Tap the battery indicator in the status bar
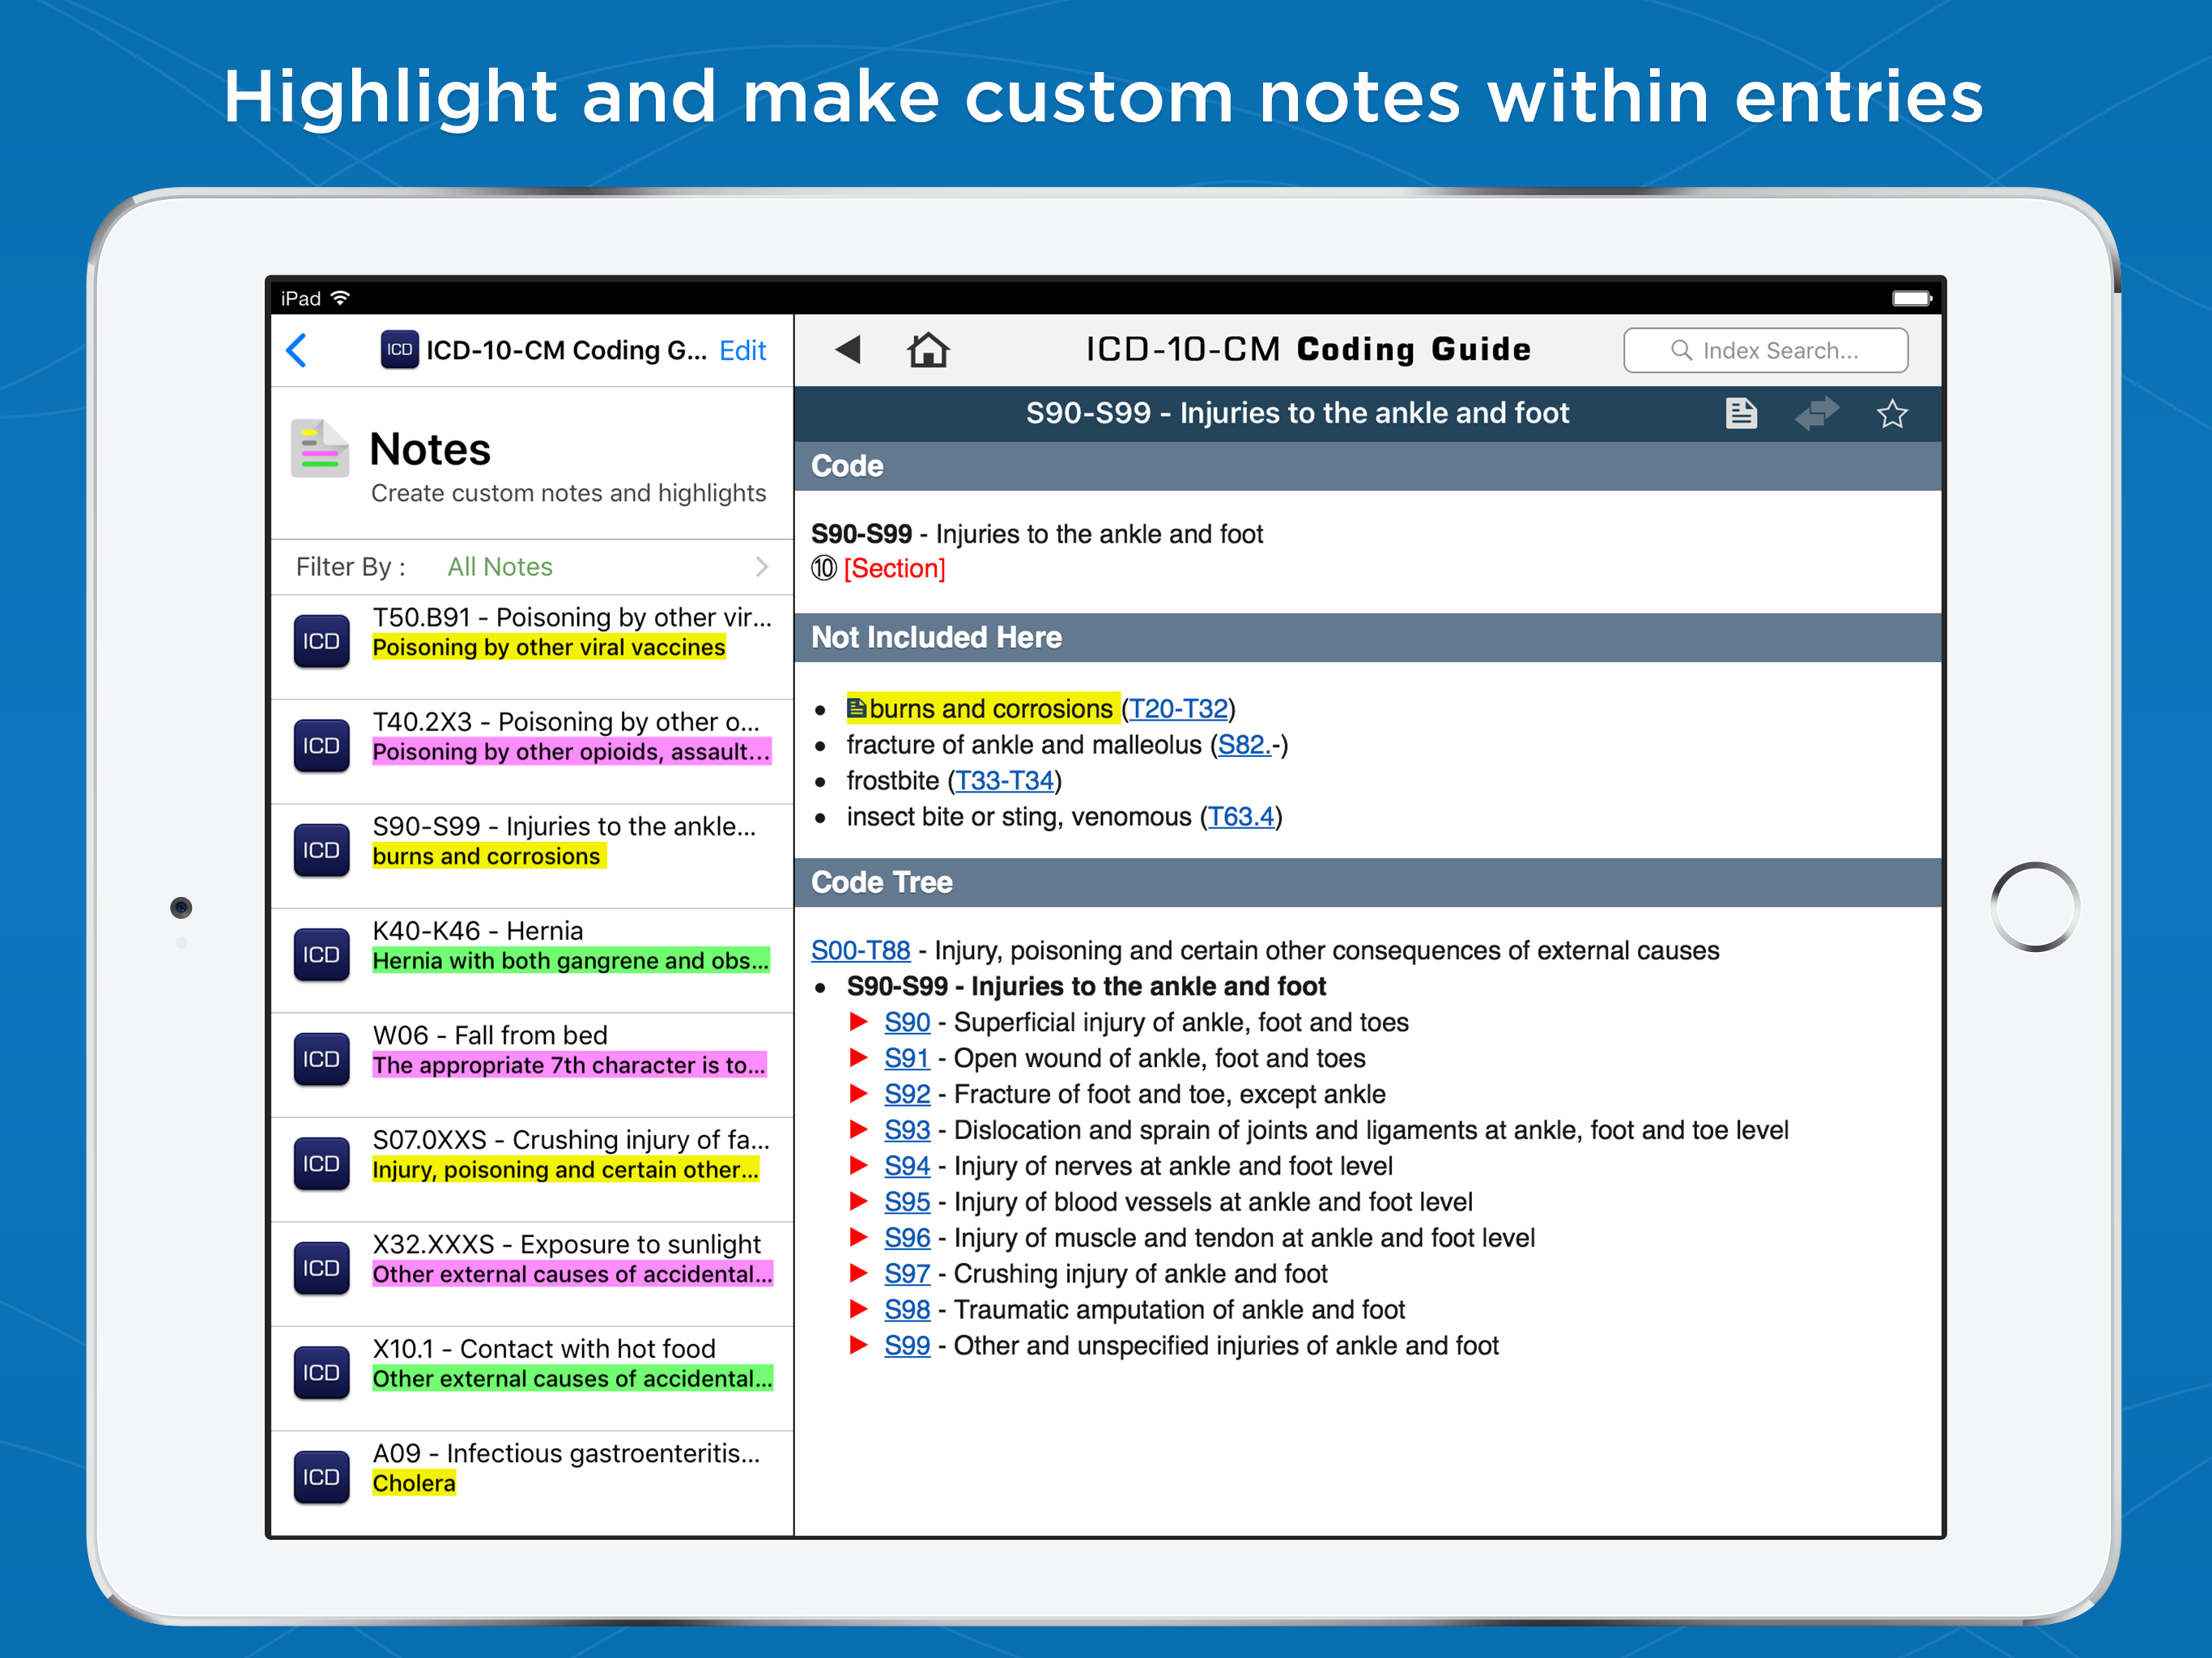The height and width of the screenshot is (1658, 2212). [x=1912, y=298]
